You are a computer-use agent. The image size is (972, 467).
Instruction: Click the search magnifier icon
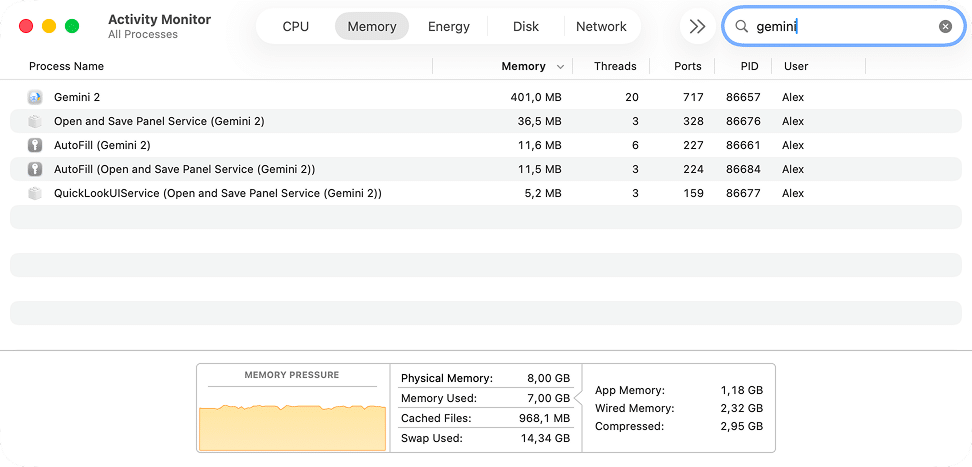tap(741, 26)
